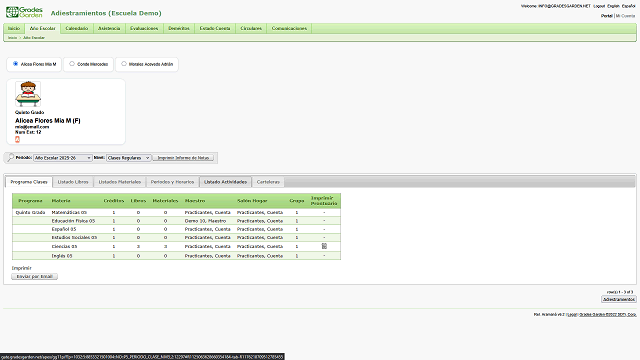Click the Inglés 05 subject cell

pyautogui.click(x=62, y=256)
